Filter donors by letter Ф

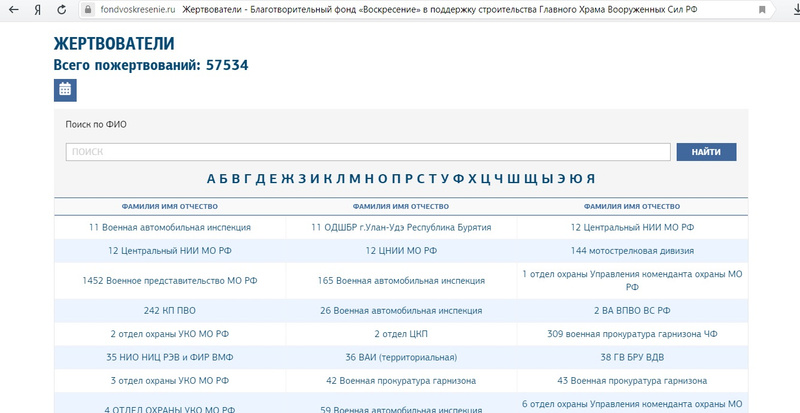click(459, 179)
